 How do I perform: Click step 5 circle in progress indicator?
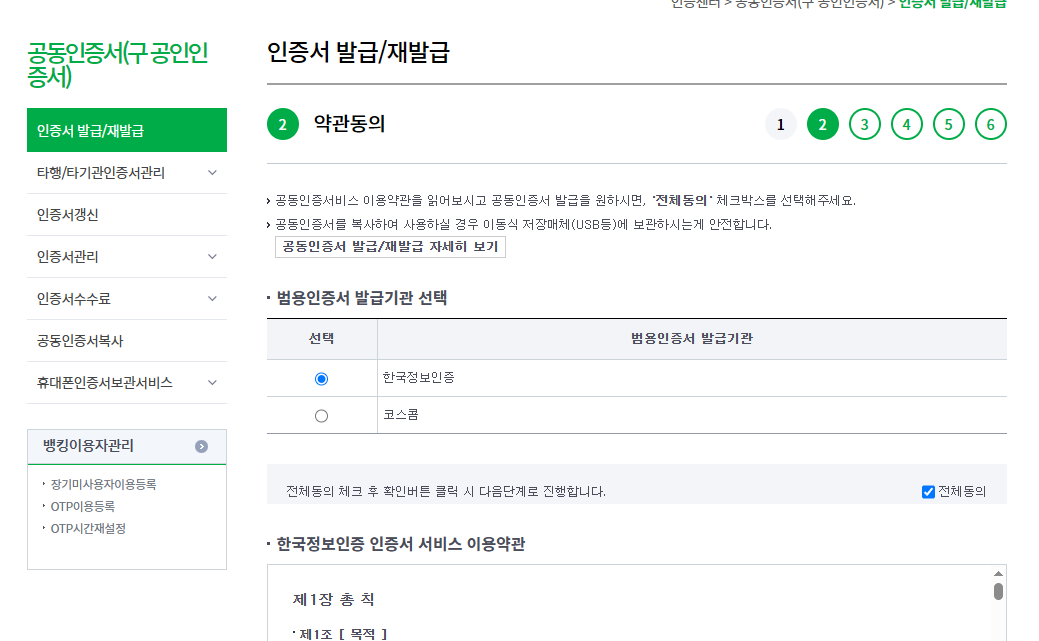click(949, 124)
